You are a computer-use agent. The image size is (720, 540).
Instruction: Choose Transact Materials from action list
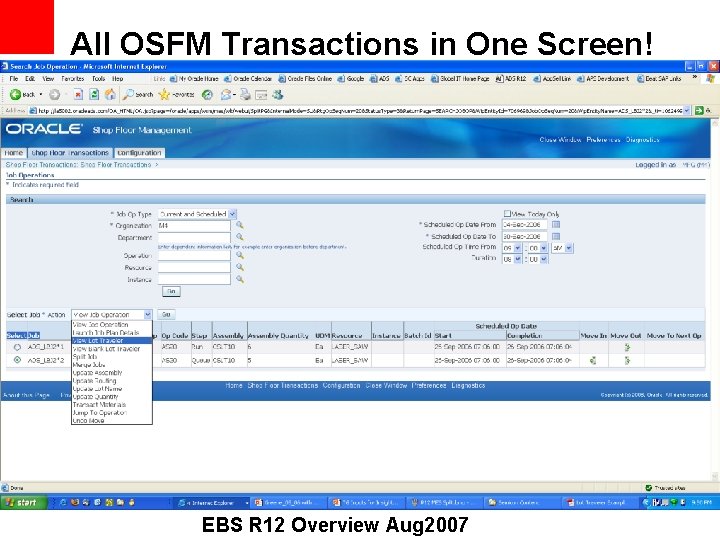point(112,405)
